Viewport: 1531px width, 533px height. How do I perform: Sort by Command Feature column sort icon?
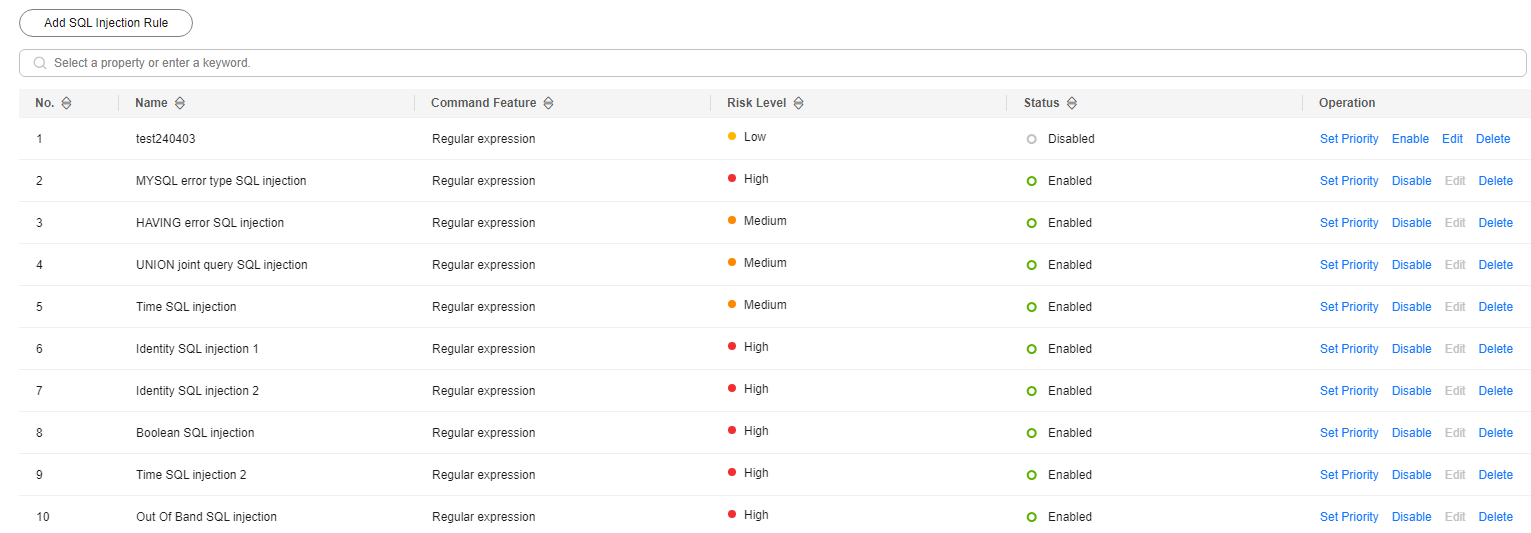(x=548, y=103)
